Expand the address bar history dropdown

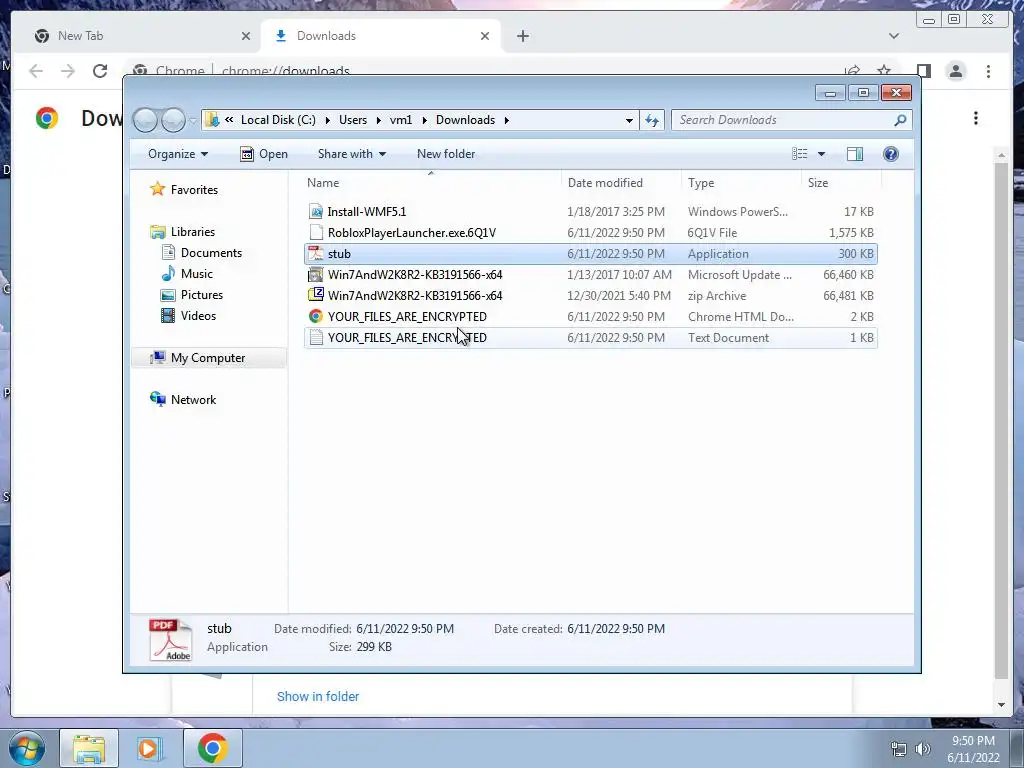click(629, 120)
